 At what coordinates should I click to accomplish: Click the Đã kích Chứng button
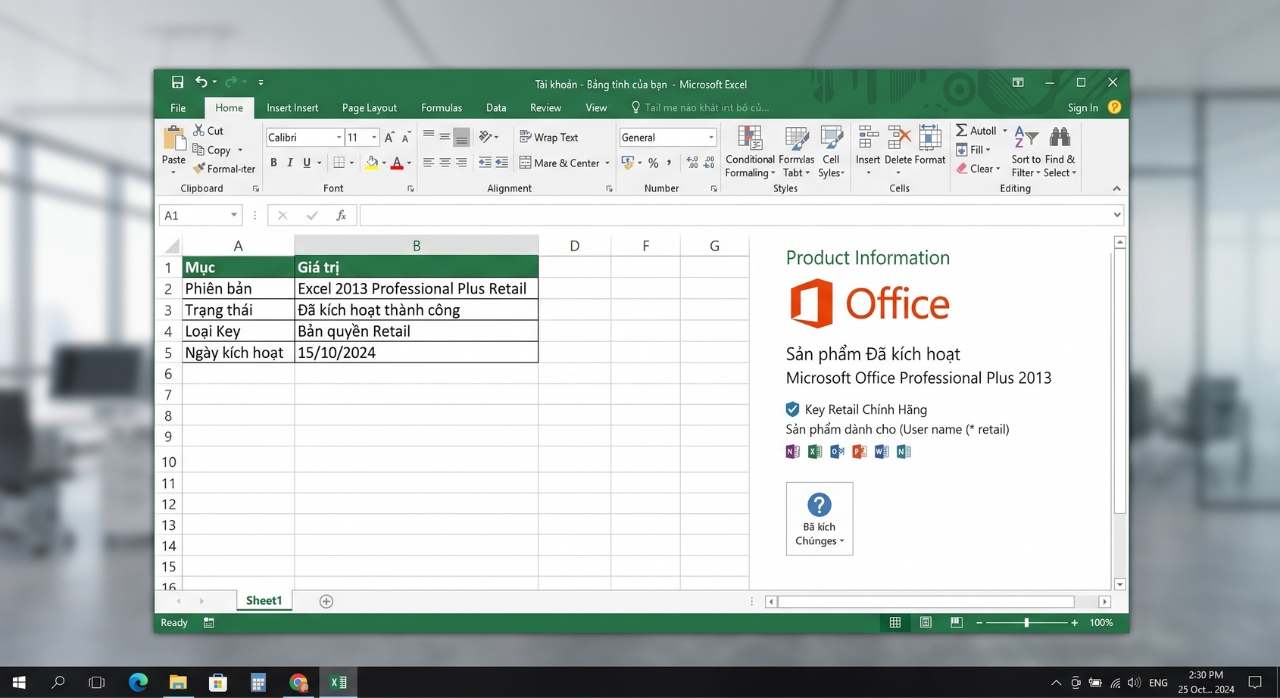point(819,519)
